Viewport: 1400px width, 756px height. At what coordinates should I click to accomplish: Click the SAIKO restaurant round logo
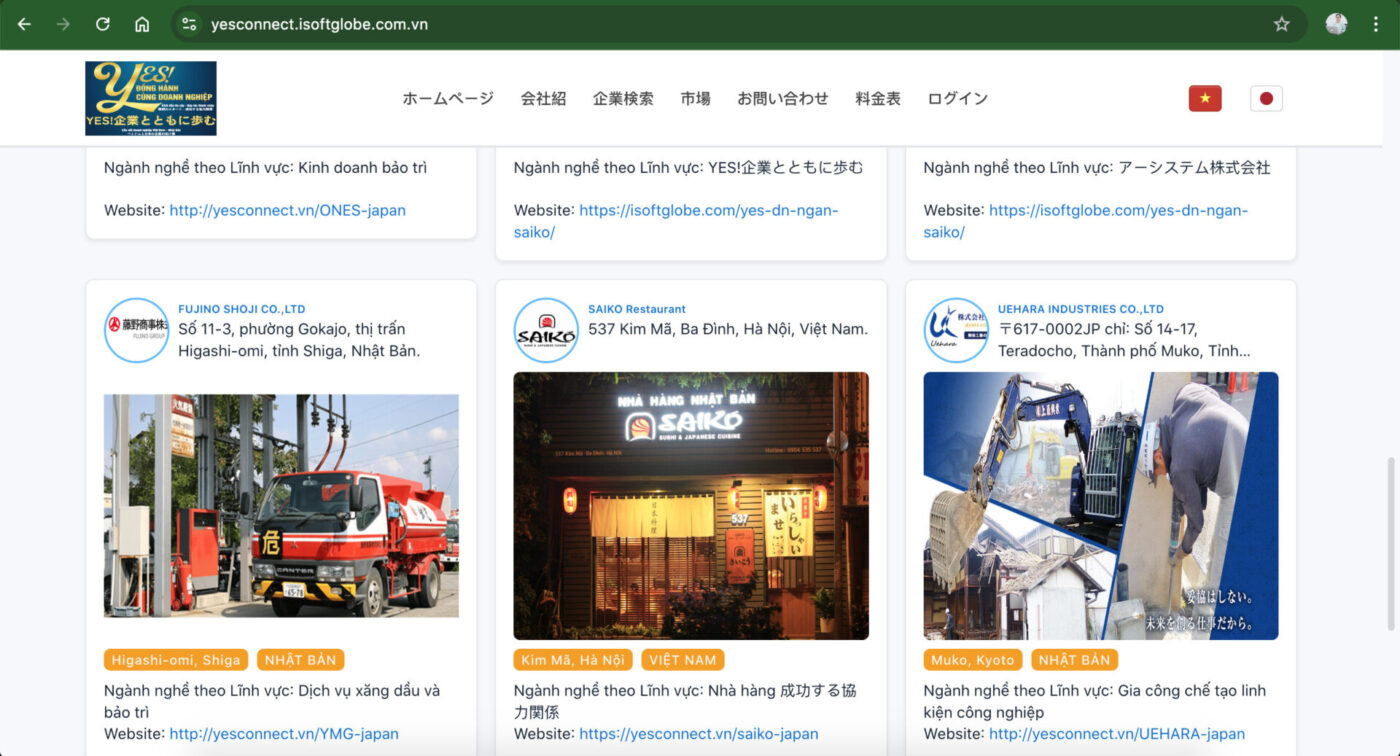[x=546, y=330]
